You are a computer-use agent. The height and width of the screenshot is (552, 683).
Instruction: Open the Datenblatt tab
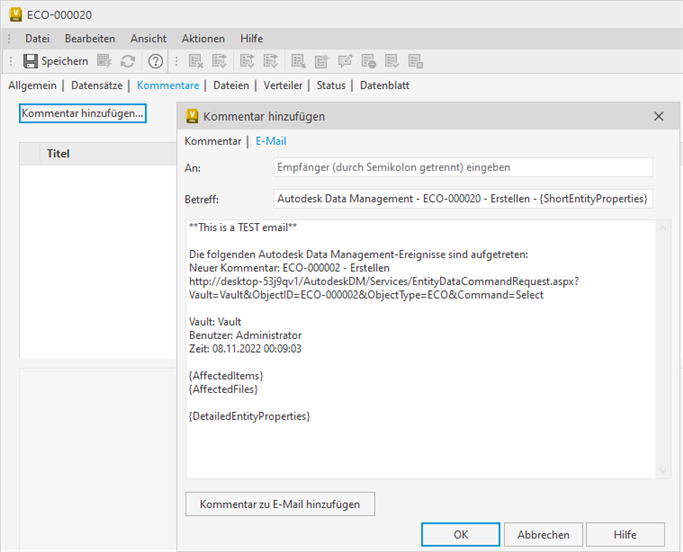(x=385, y=85)
